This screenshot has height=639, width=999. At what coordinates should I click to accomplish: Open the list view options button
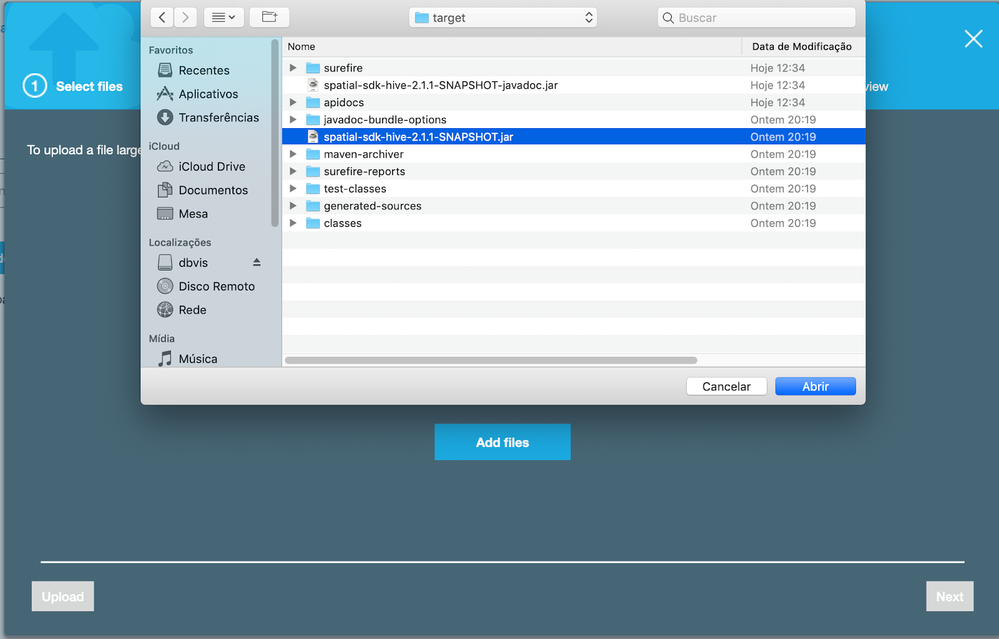click(223, 18)
